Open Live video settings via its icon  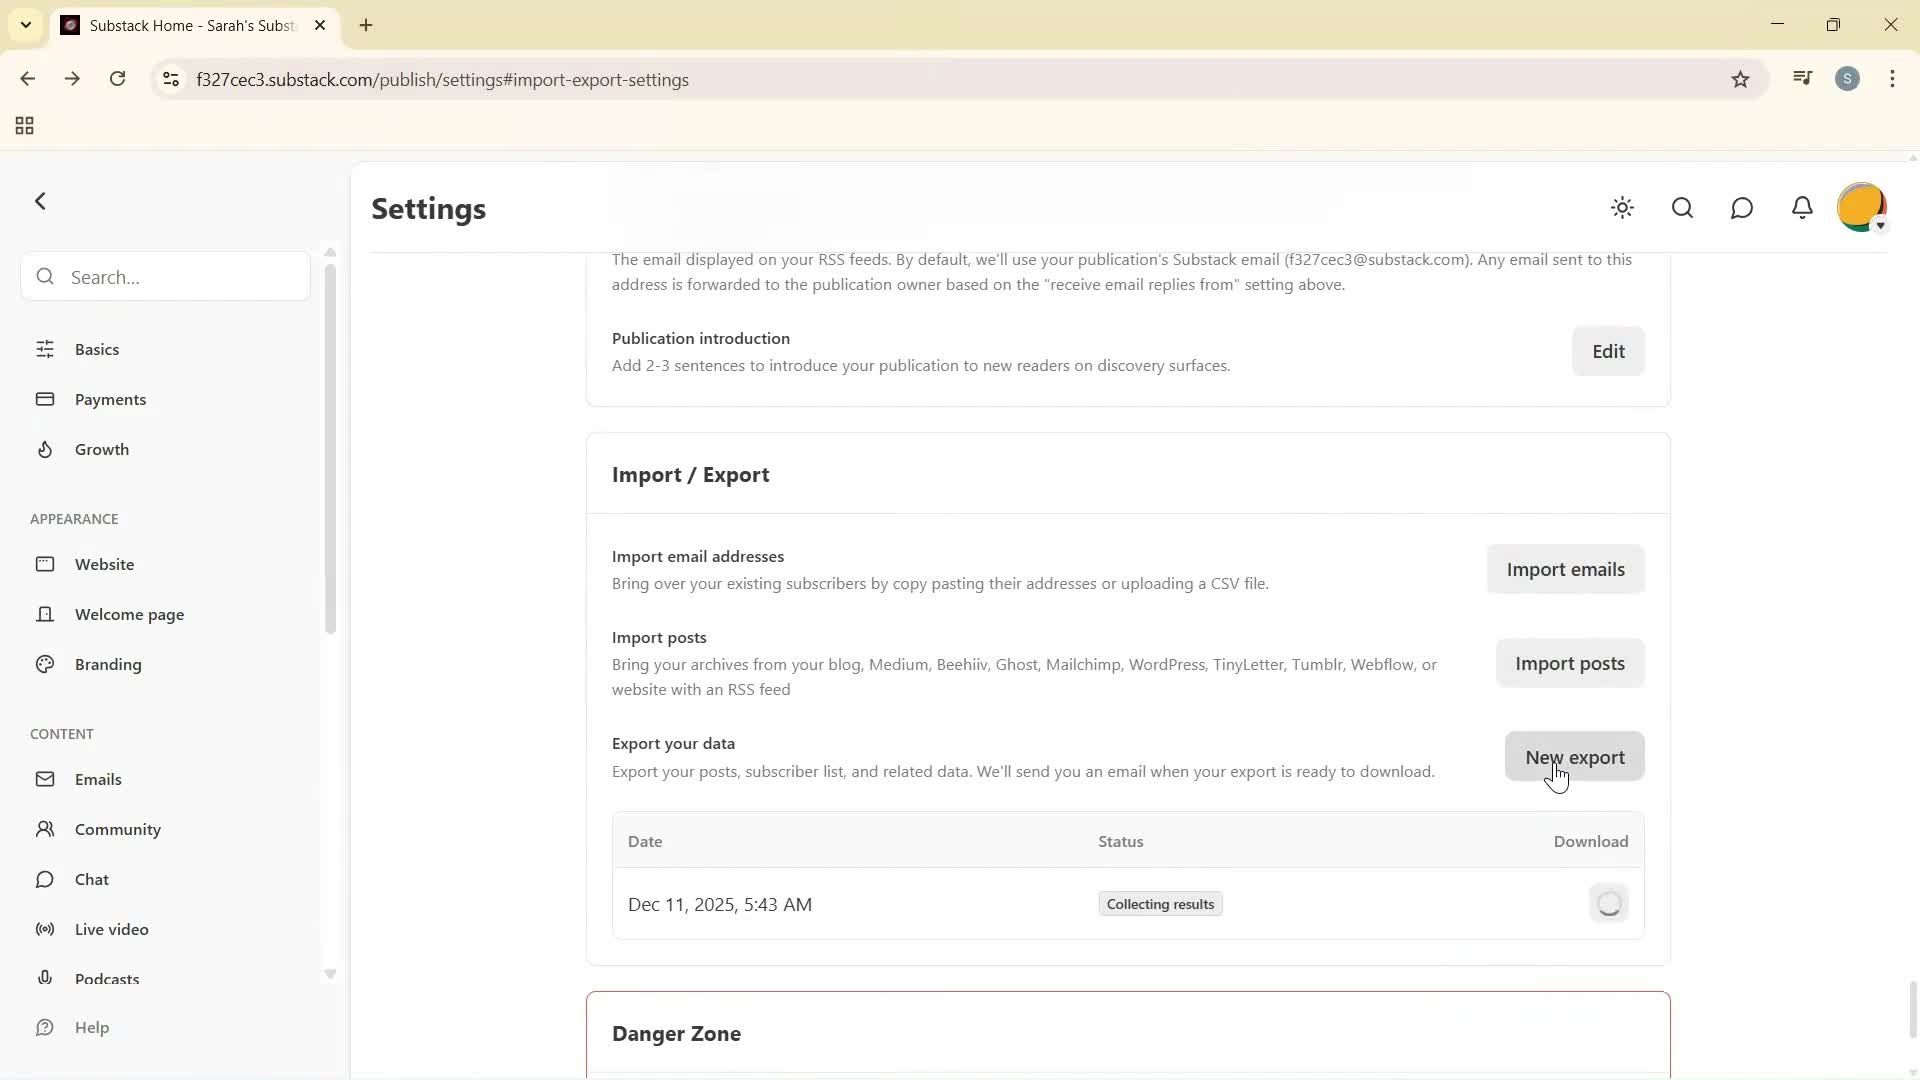(46, 929)
